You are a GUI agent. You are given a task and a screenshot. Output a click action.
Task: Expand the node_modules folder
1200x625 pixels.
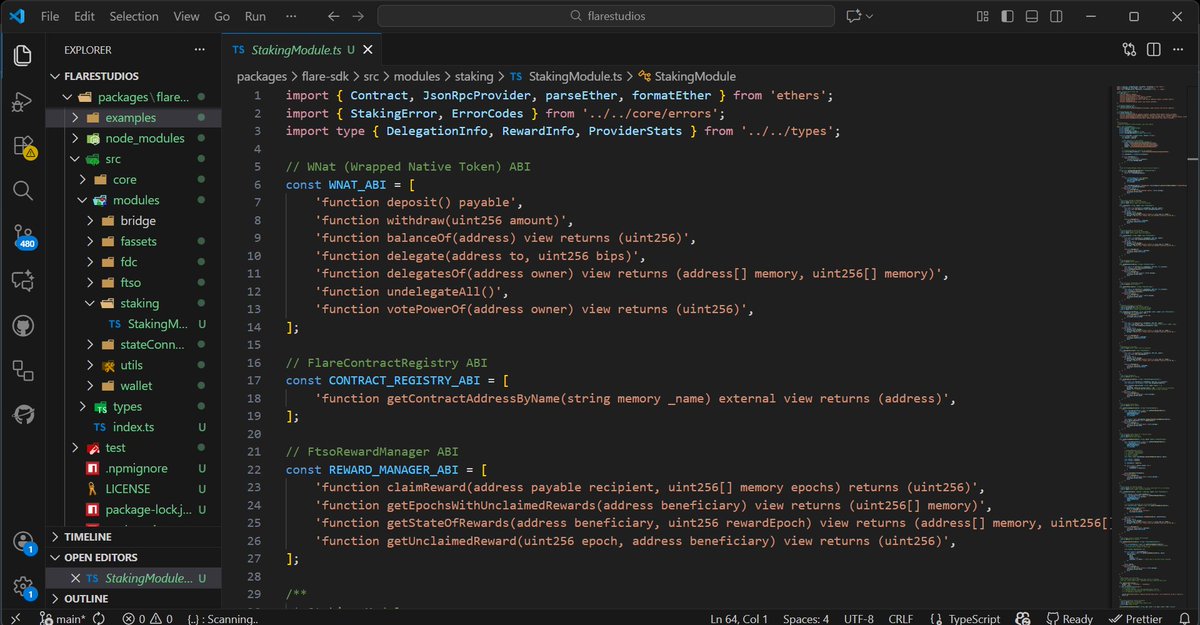tap(134, 138)
